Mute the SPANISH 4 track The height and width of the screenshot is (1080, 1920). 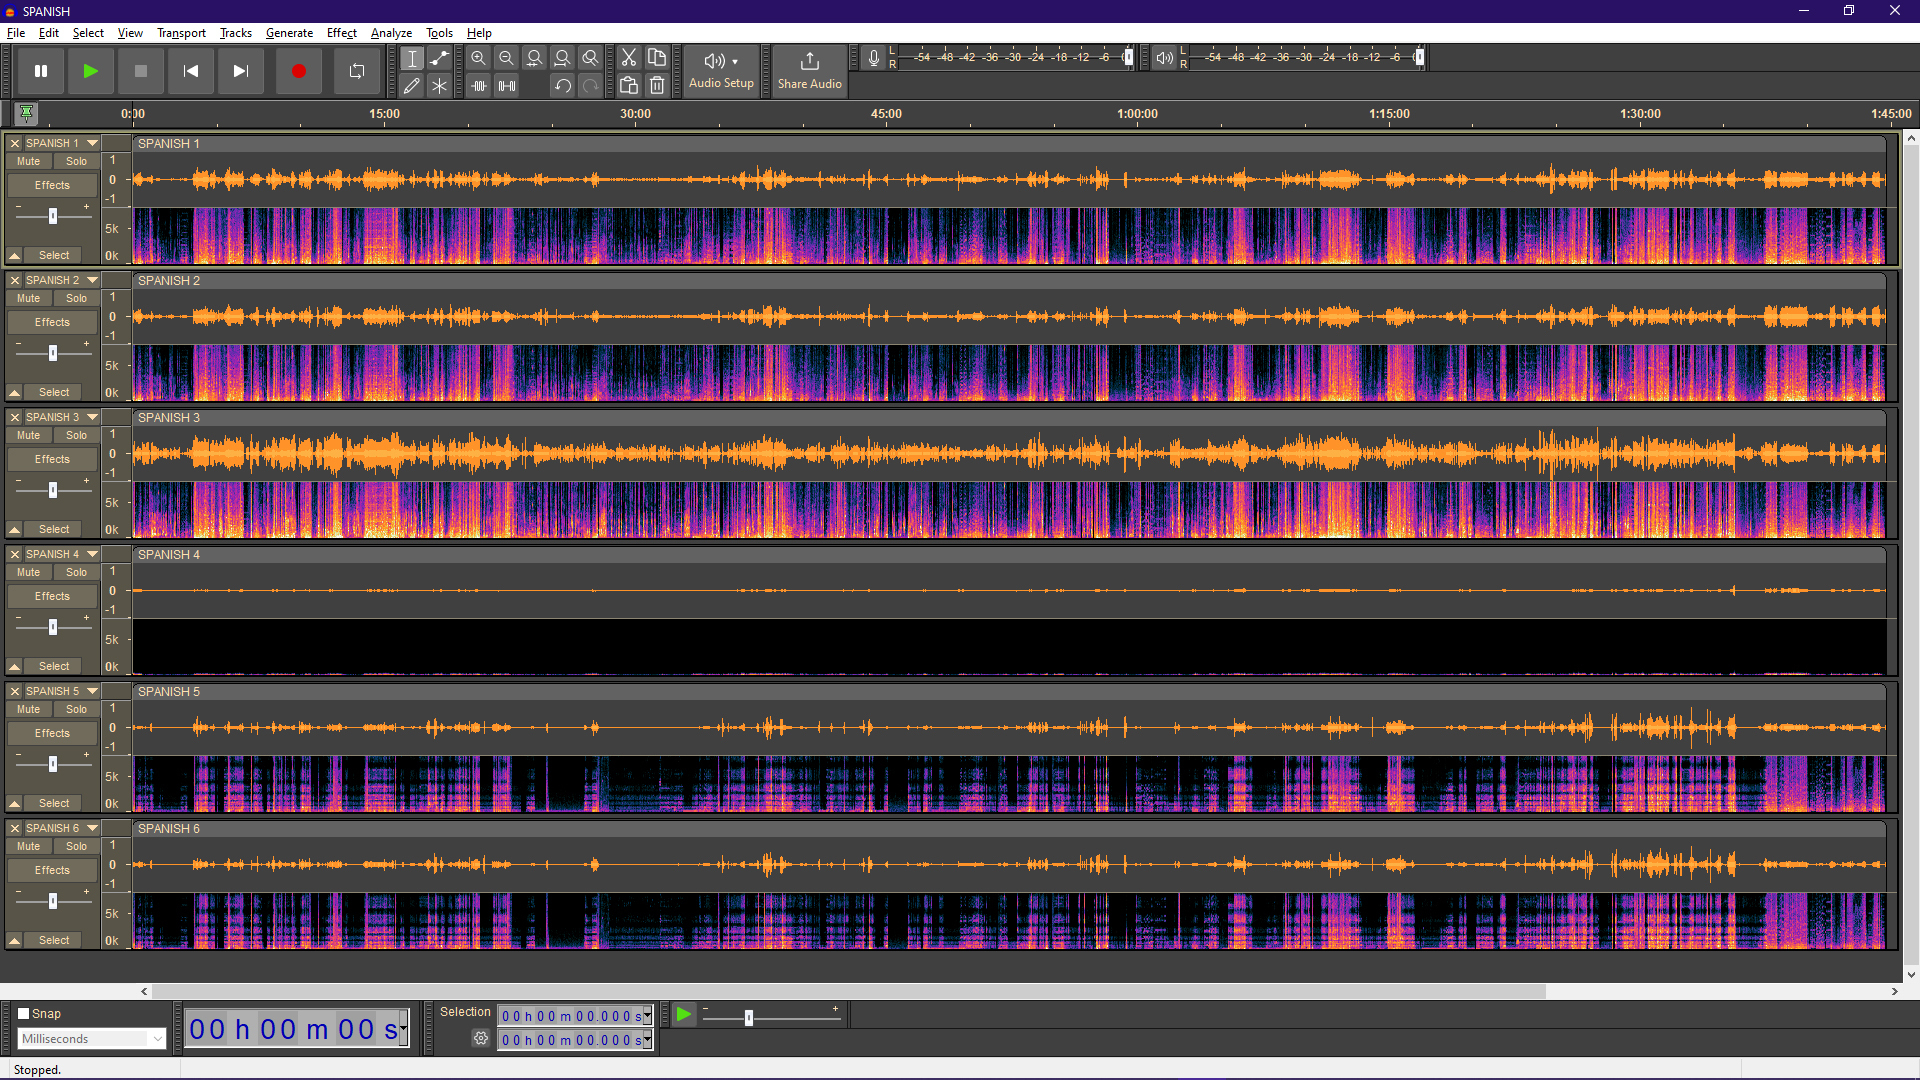tap(29, 572)
